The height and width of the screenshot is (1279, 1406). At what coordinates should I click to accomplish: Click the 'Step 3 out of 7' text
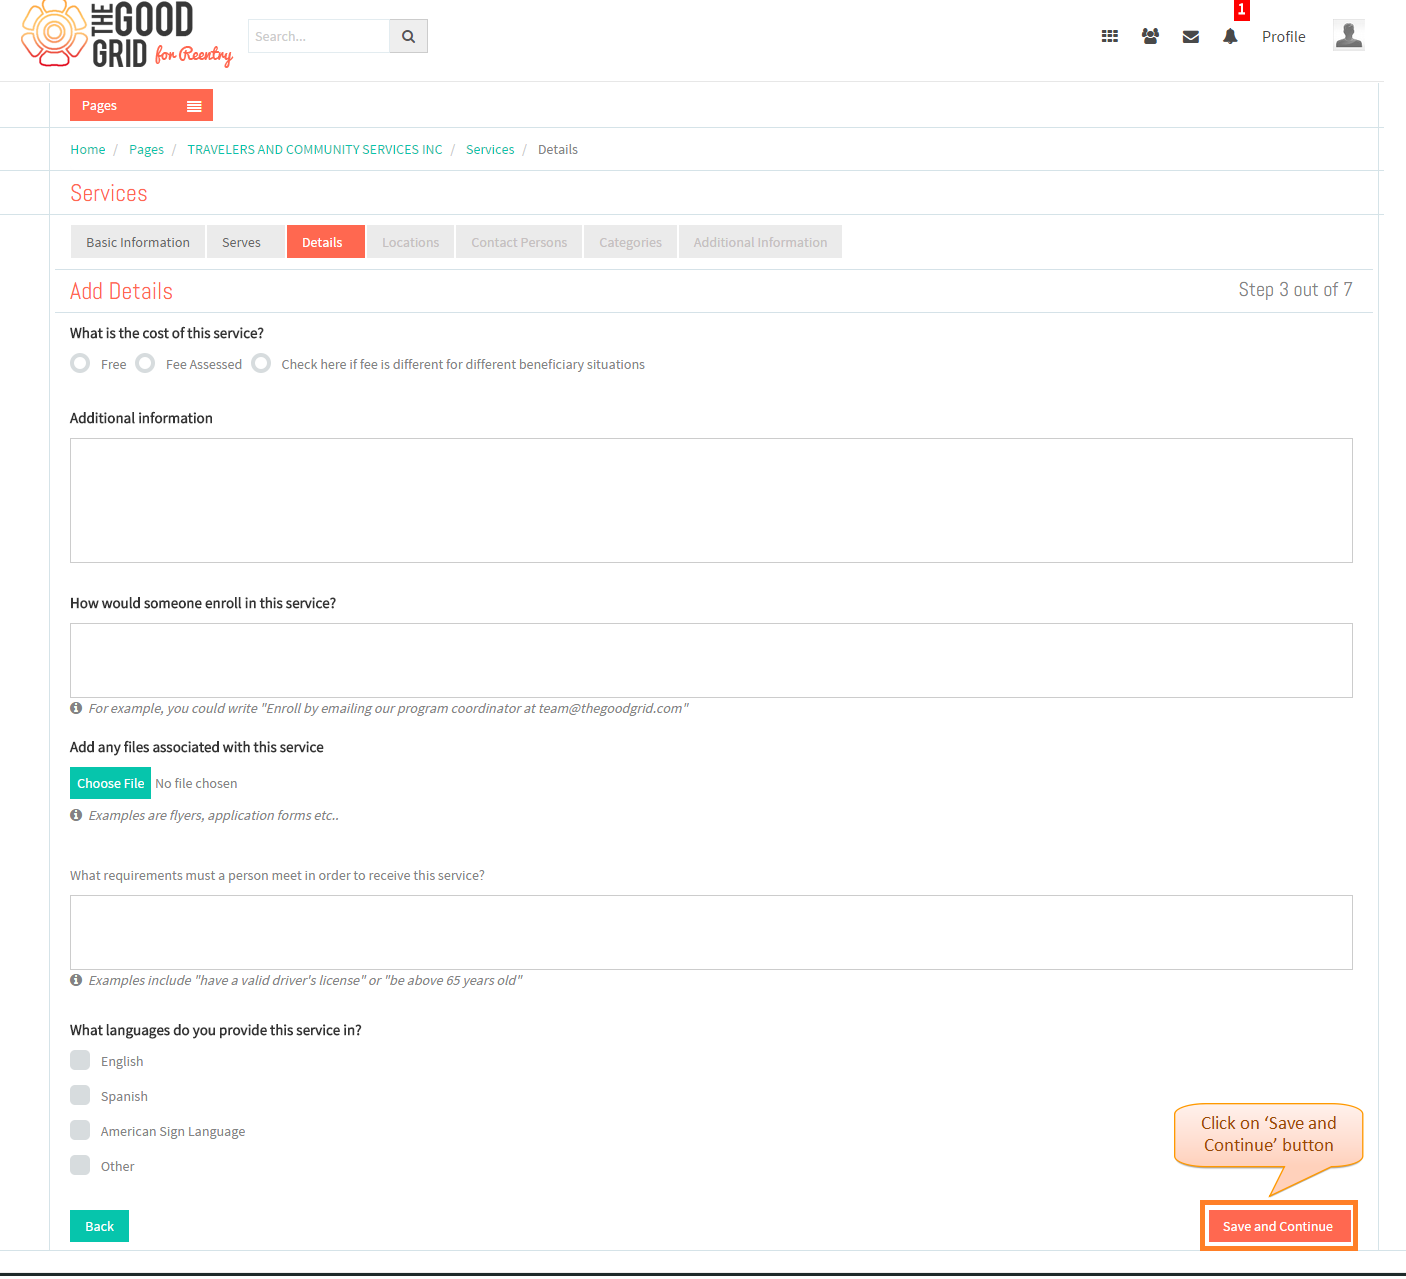pyautogui.click(x=1295, y=290)
